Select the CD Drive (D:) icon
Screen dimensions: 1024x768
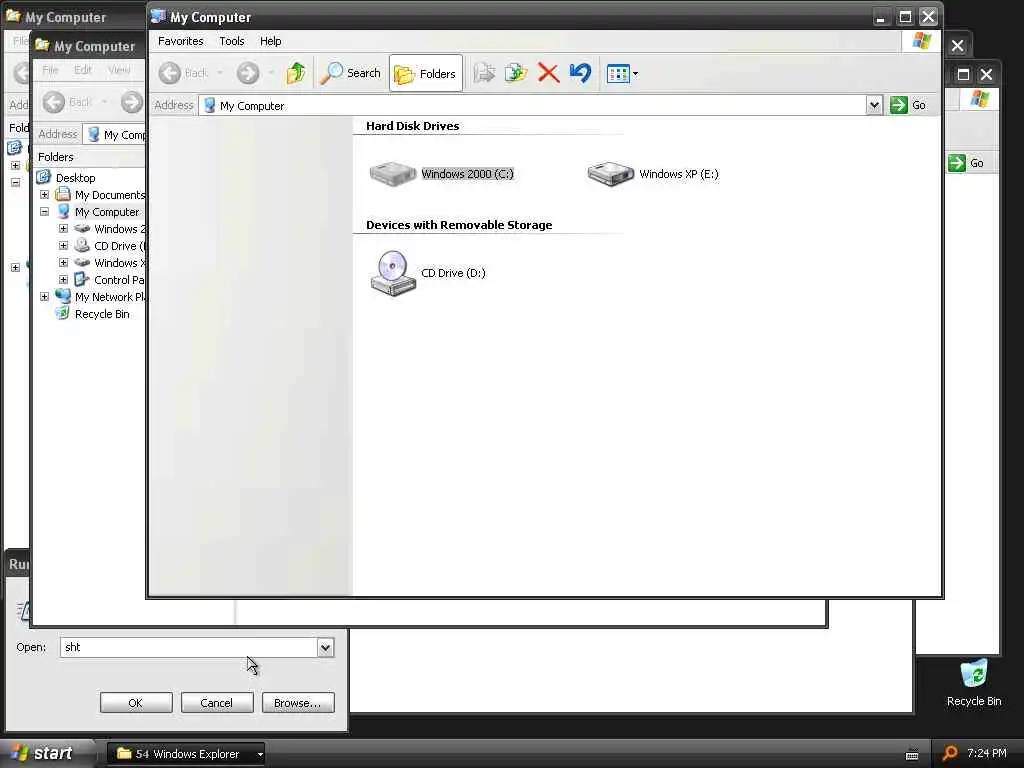point(428,273)
